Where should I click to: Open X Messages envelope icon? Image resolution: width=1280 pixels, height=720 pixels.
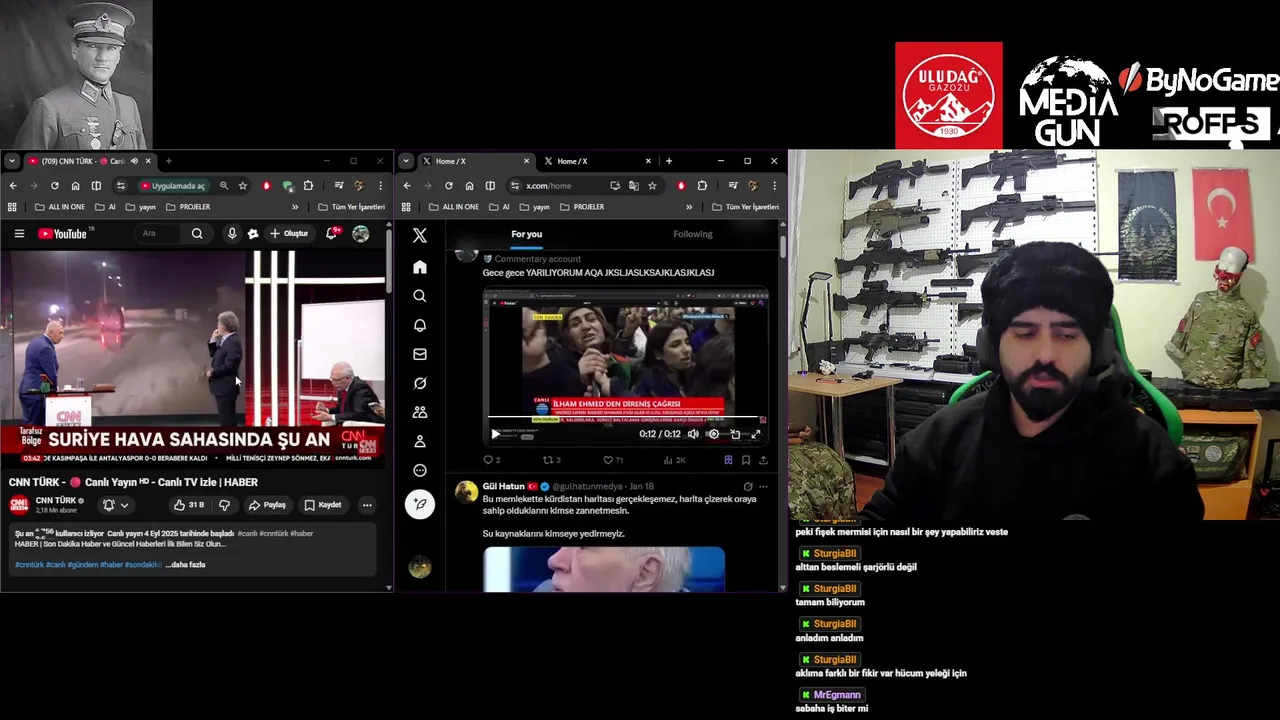pyautogui.click(x=420, y=354)
